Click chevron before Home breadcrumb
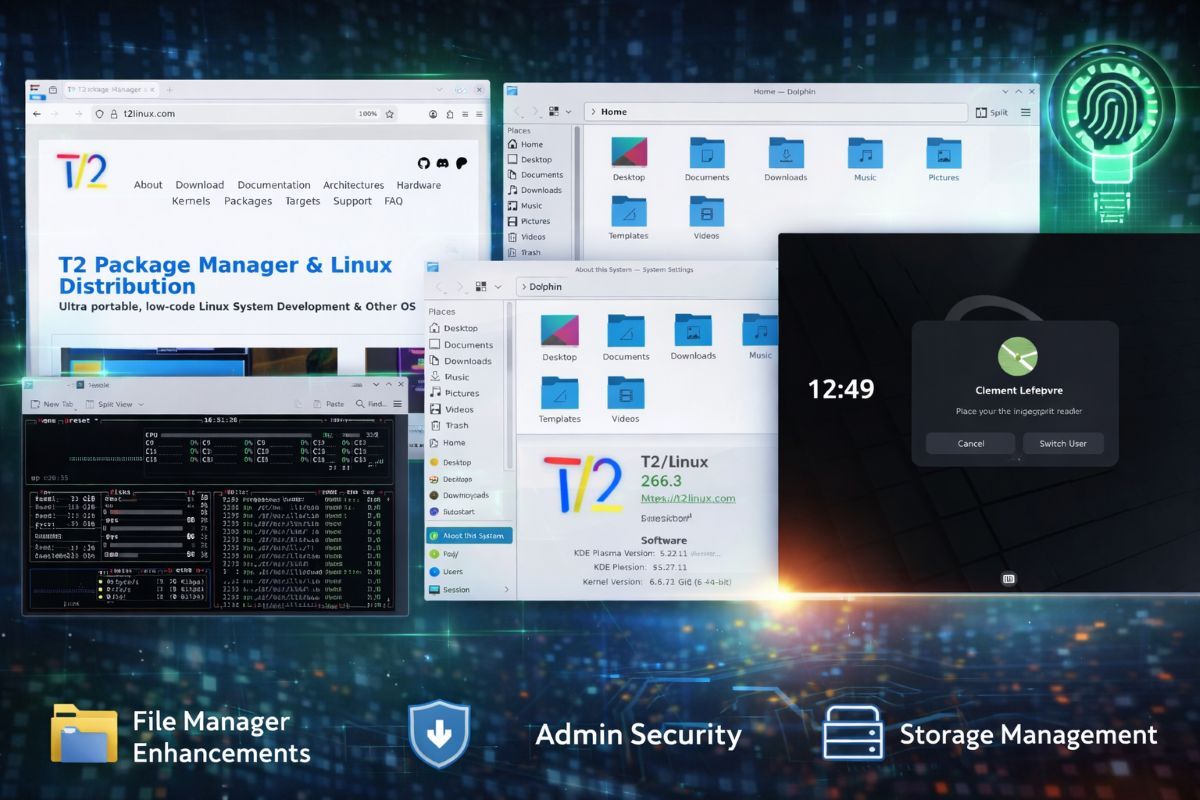Viewport: 1200px width, 800px height. click(x=594, y=112)
